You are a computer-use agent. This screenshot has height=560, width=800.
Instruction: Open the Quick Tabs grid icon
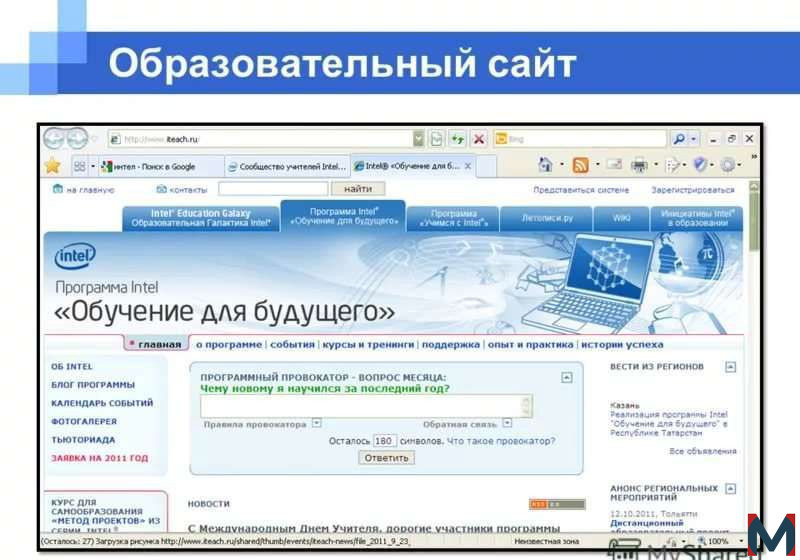(80, 166)
